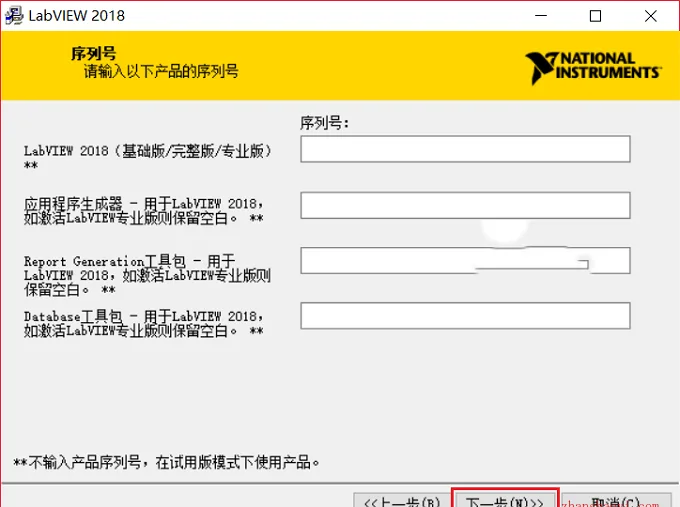This screenshot has height=507, width=680.
Task: Cancel installation with the 取消(C) button
Action: 616,500
